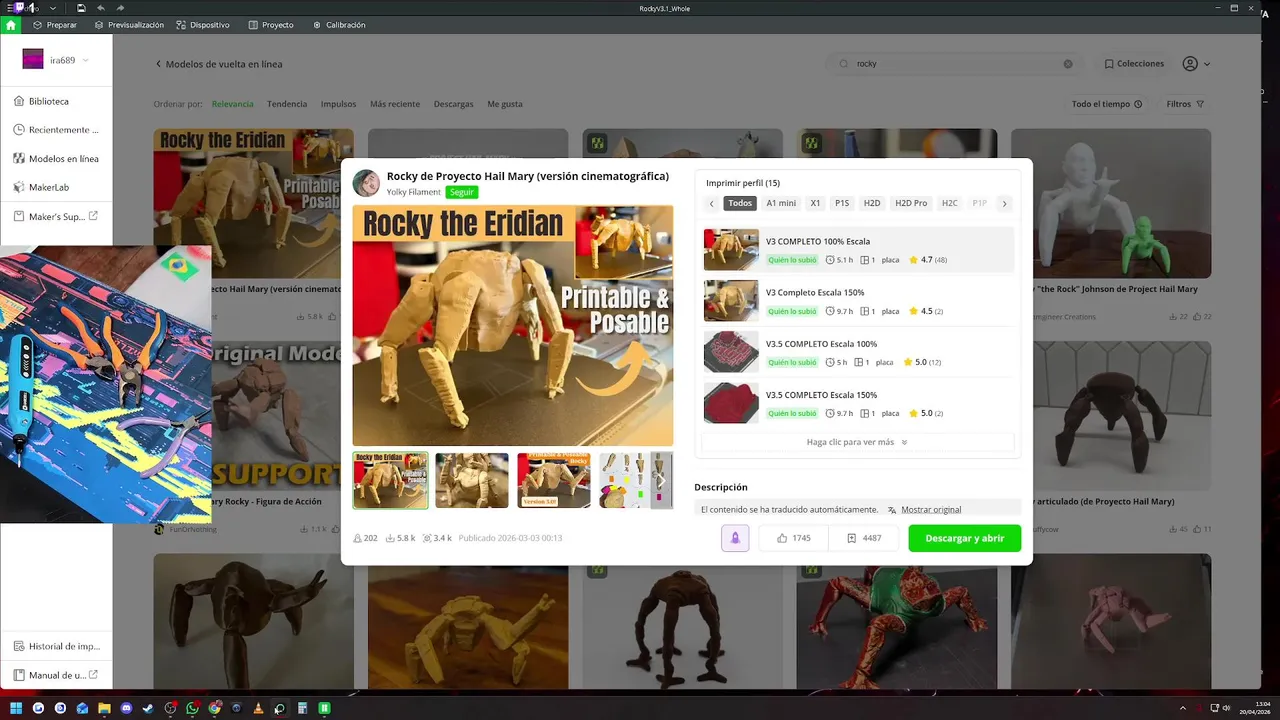This screenshot has height=720, width=1280.
Task: Open the user profile dropdown at top right
Action: click(1196, 64)
